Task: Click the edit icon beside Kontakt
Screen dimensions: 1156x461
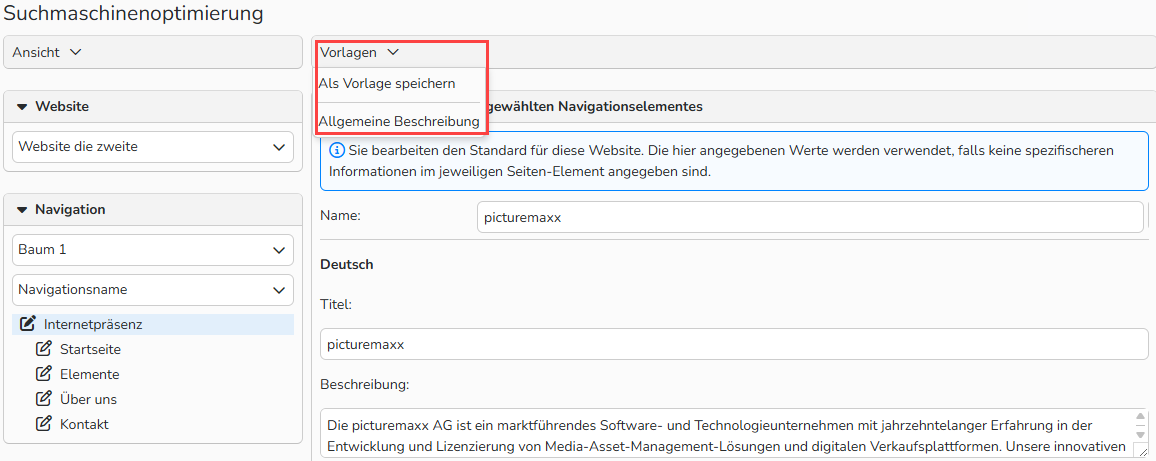Action: tap(44, 424)
